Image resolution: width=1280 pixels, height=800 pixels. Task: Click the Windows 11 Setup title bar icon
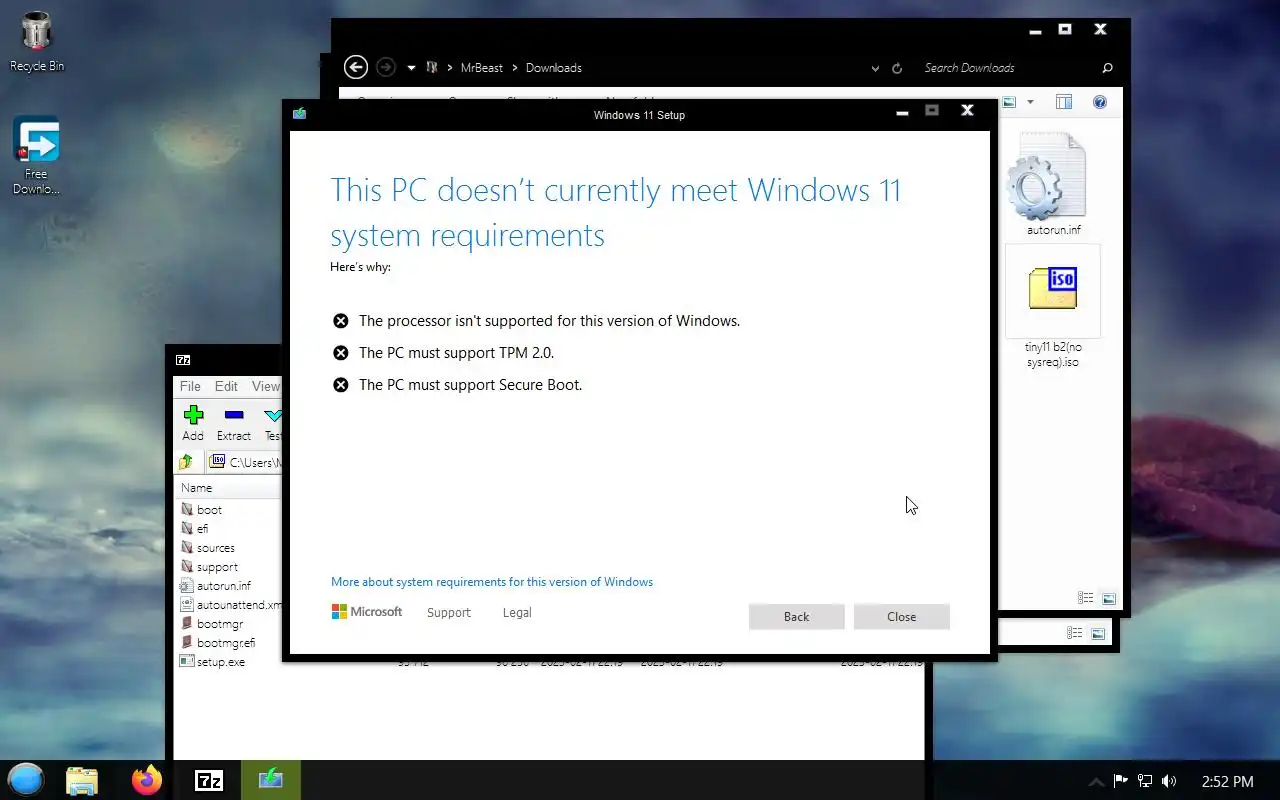click(x=299, y=113)
